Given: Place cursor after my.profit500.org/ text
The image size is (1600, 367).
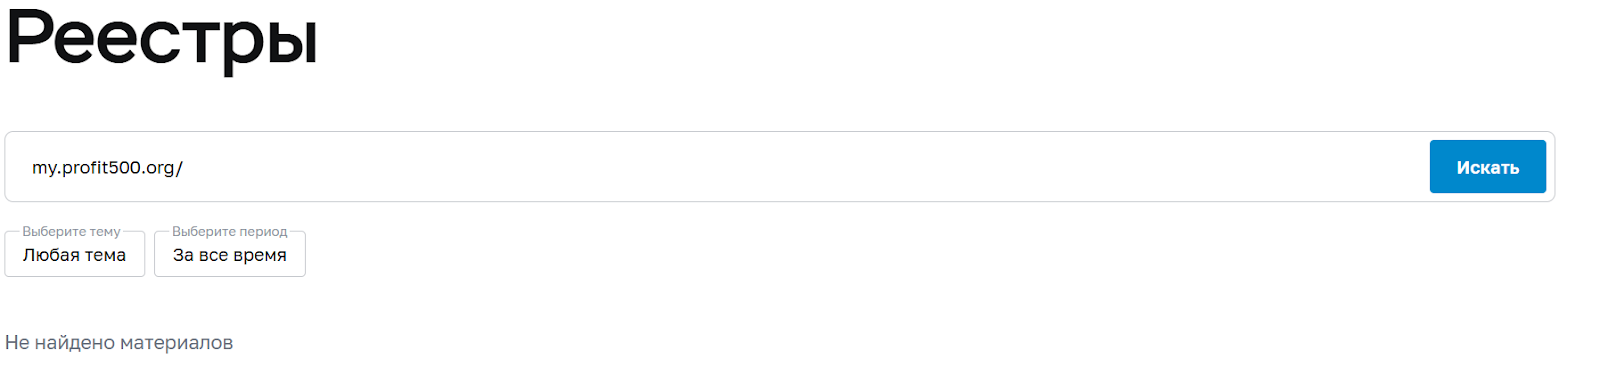Looking at the screenshot, I should (x=185, y=167).
